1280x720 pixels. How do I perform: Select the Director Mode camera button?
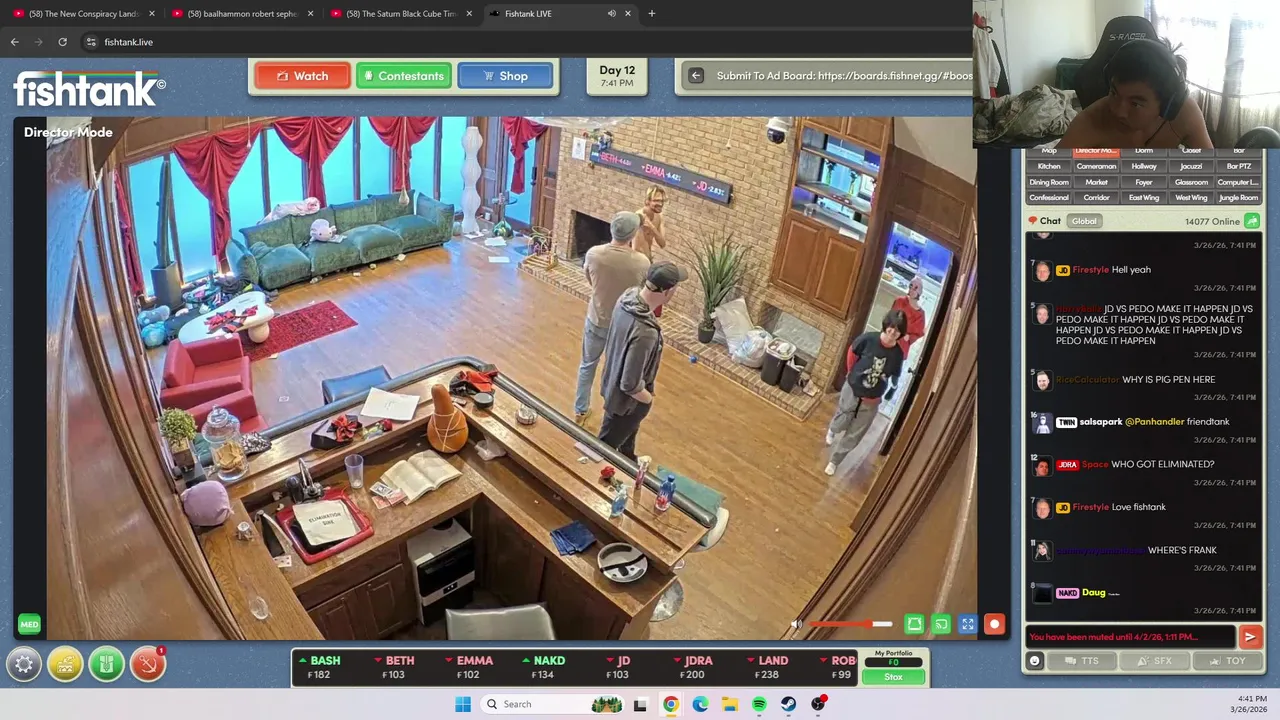[x=1096, y=151]
